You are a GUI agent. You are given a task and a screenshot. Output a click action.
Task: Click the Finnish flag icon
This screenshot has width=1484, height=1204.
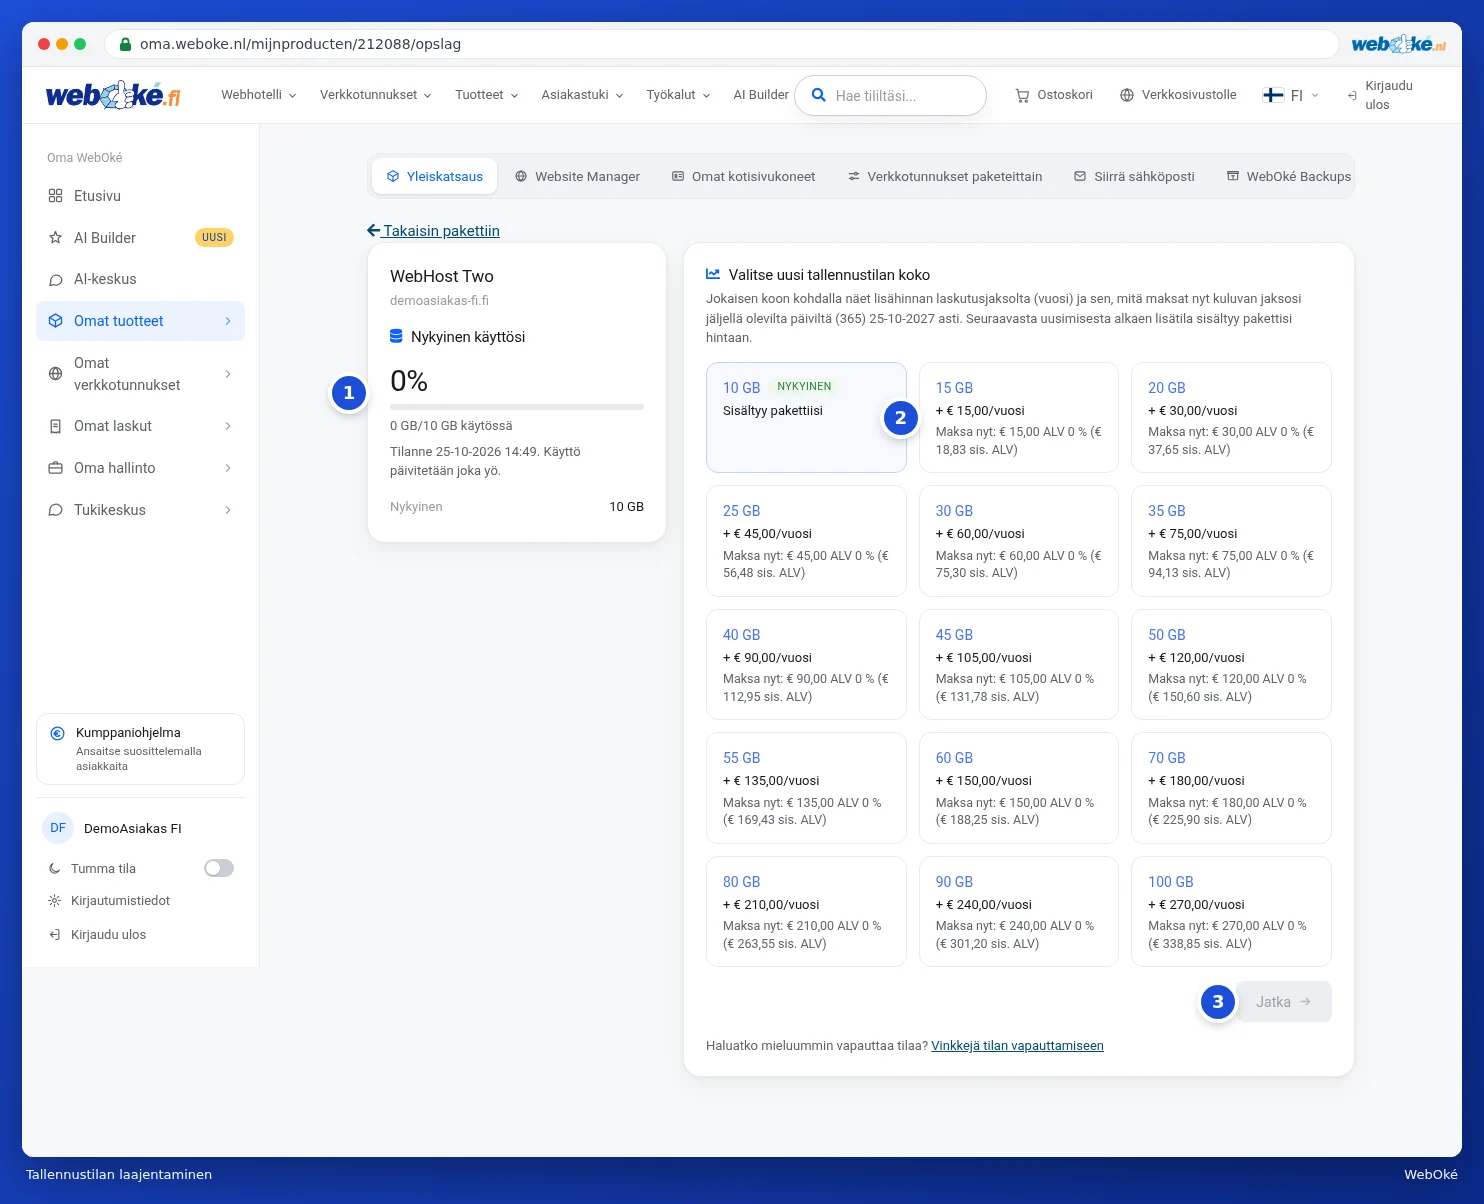tap(1273, 95)
